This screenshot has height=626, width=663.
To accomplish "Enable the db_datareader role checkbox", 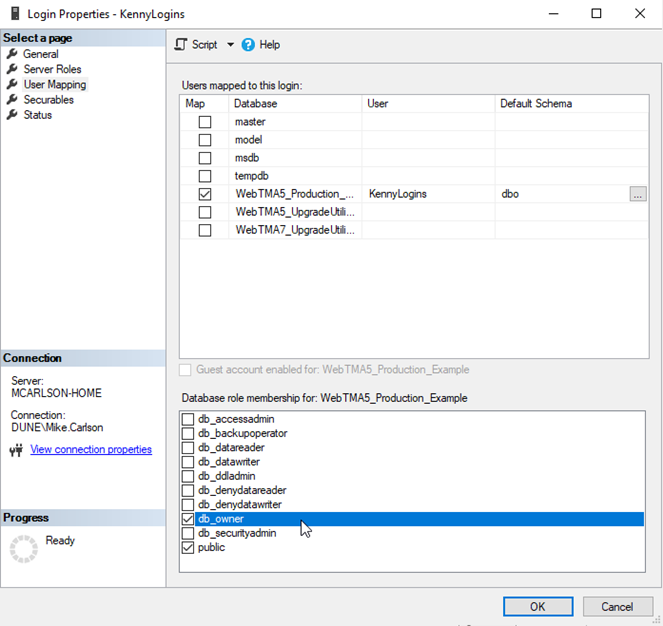I will tap(188, 449).
